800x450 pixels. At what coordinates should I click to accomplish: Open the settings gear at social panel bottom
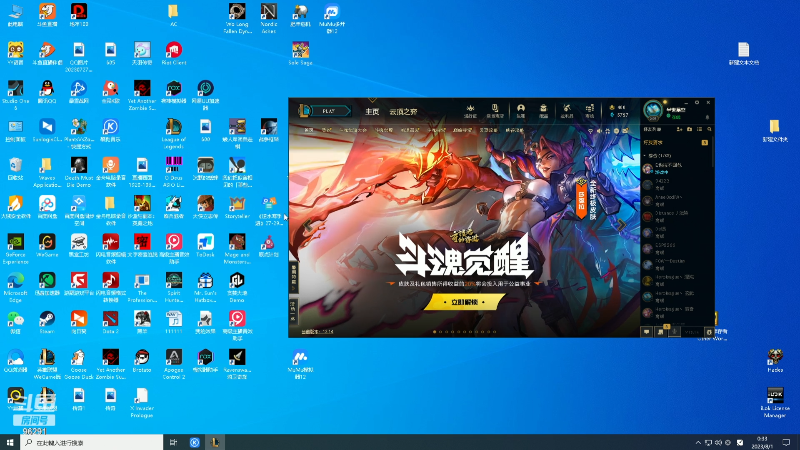pos(709,332)
